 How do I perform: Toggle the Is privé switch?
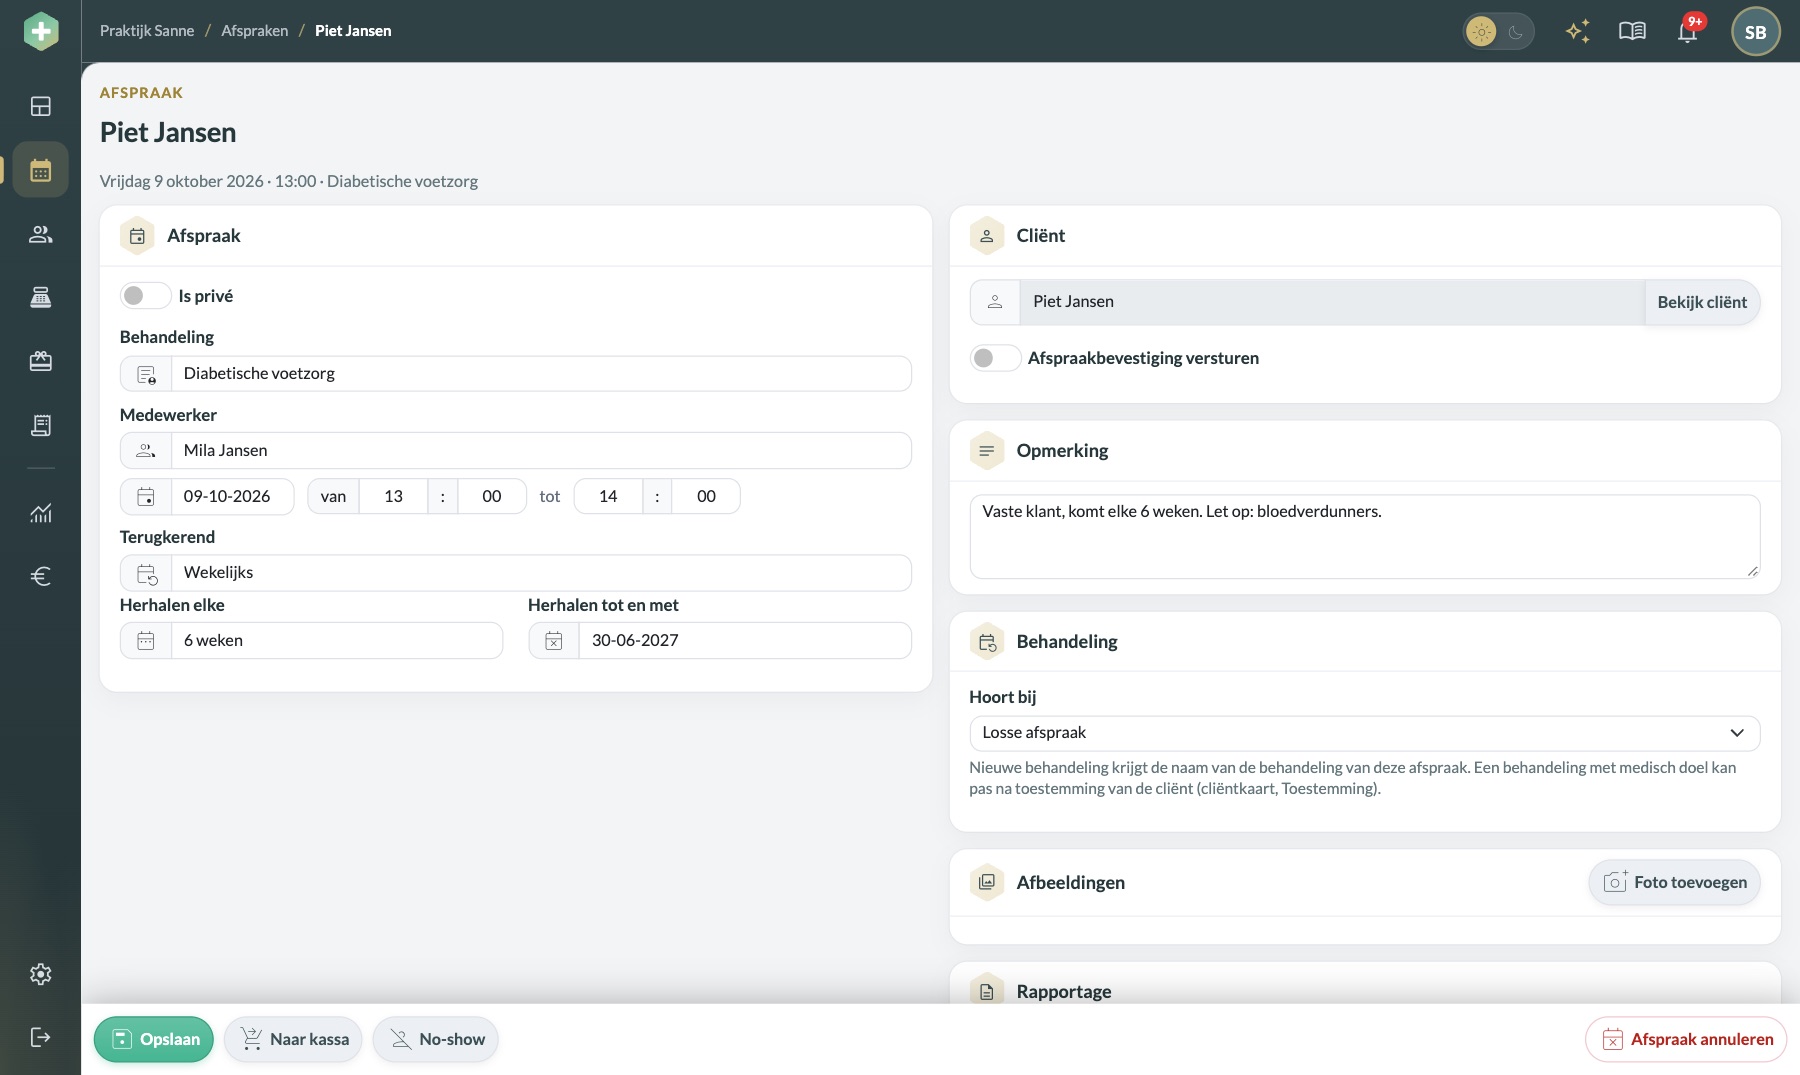[x=145, y=296]
